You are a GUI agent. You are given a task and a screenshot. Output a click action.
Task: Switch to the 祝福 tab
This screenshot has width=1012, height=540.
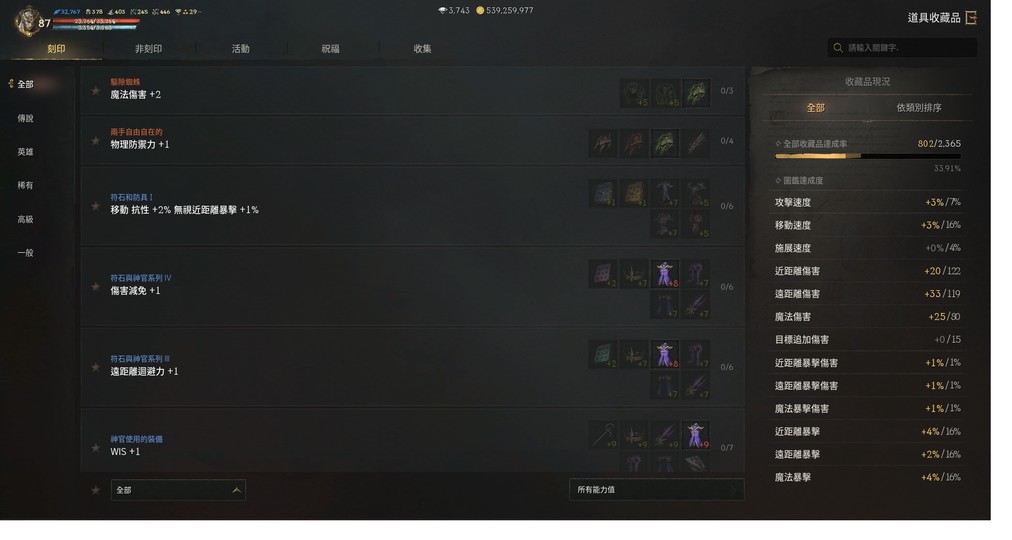point(330,49)
